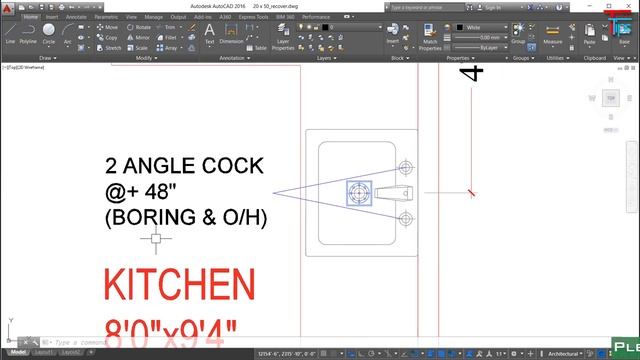Open Layer Properties manager
This screenshot has height=360, width=640.
tap(283, 37)
